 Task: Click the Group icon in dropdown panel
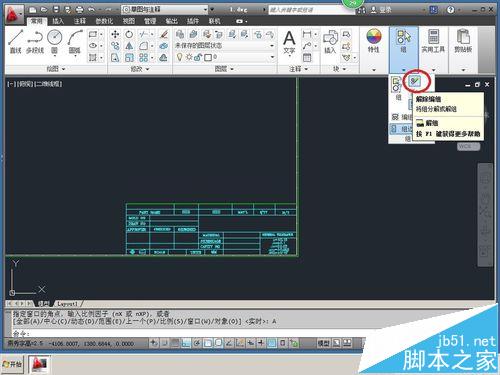397,88
